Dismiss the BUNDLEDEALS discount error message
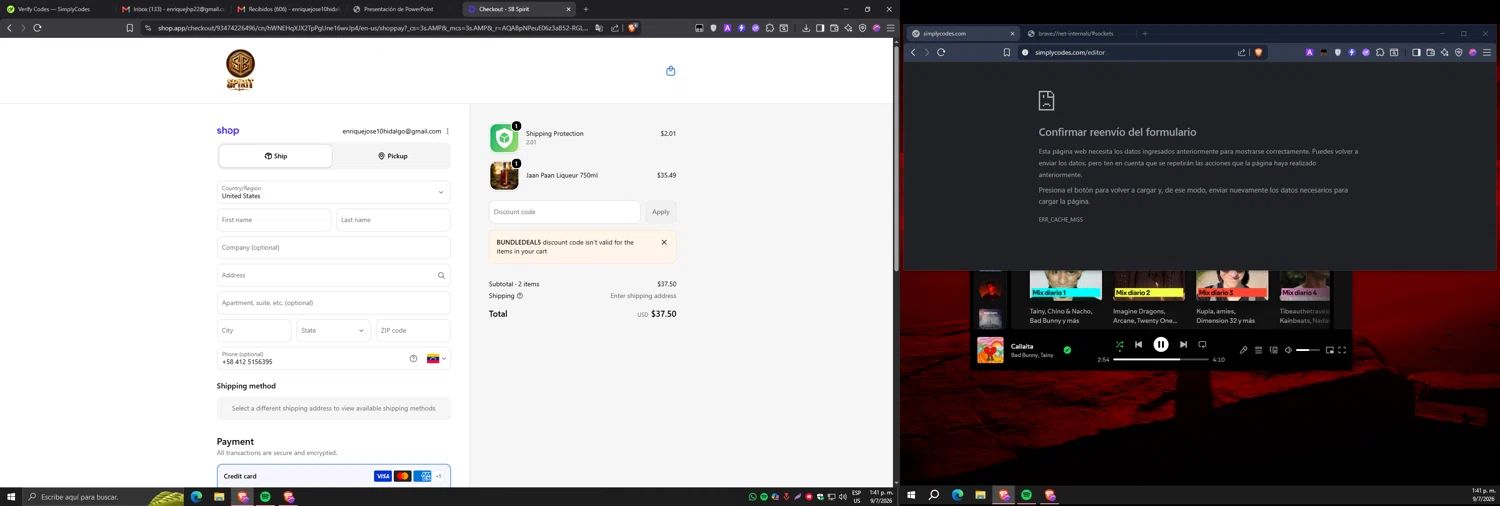The image size is (1500, 506). point(664,242)
